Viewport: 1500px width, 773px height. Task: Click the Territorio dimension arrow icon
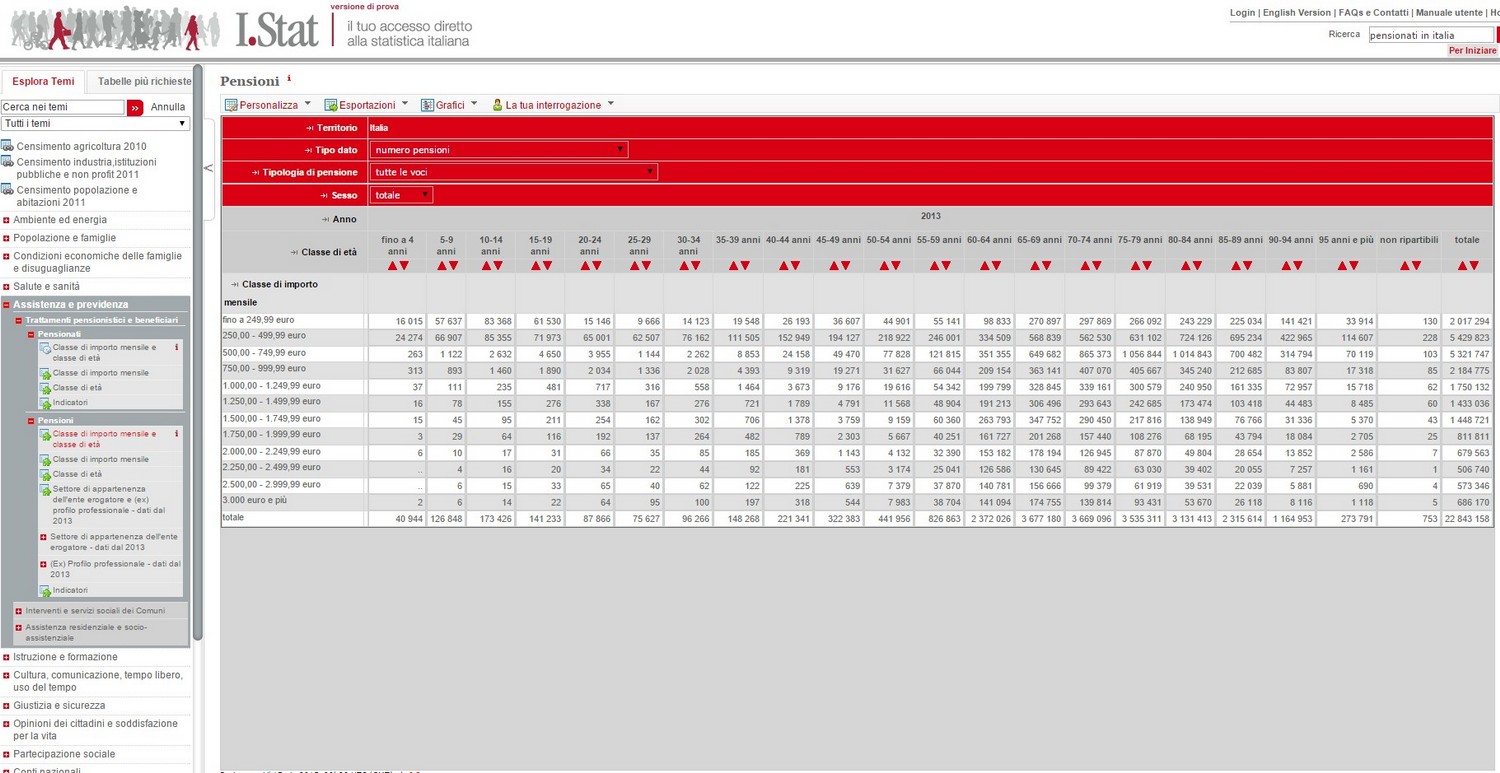pos(309,128)
